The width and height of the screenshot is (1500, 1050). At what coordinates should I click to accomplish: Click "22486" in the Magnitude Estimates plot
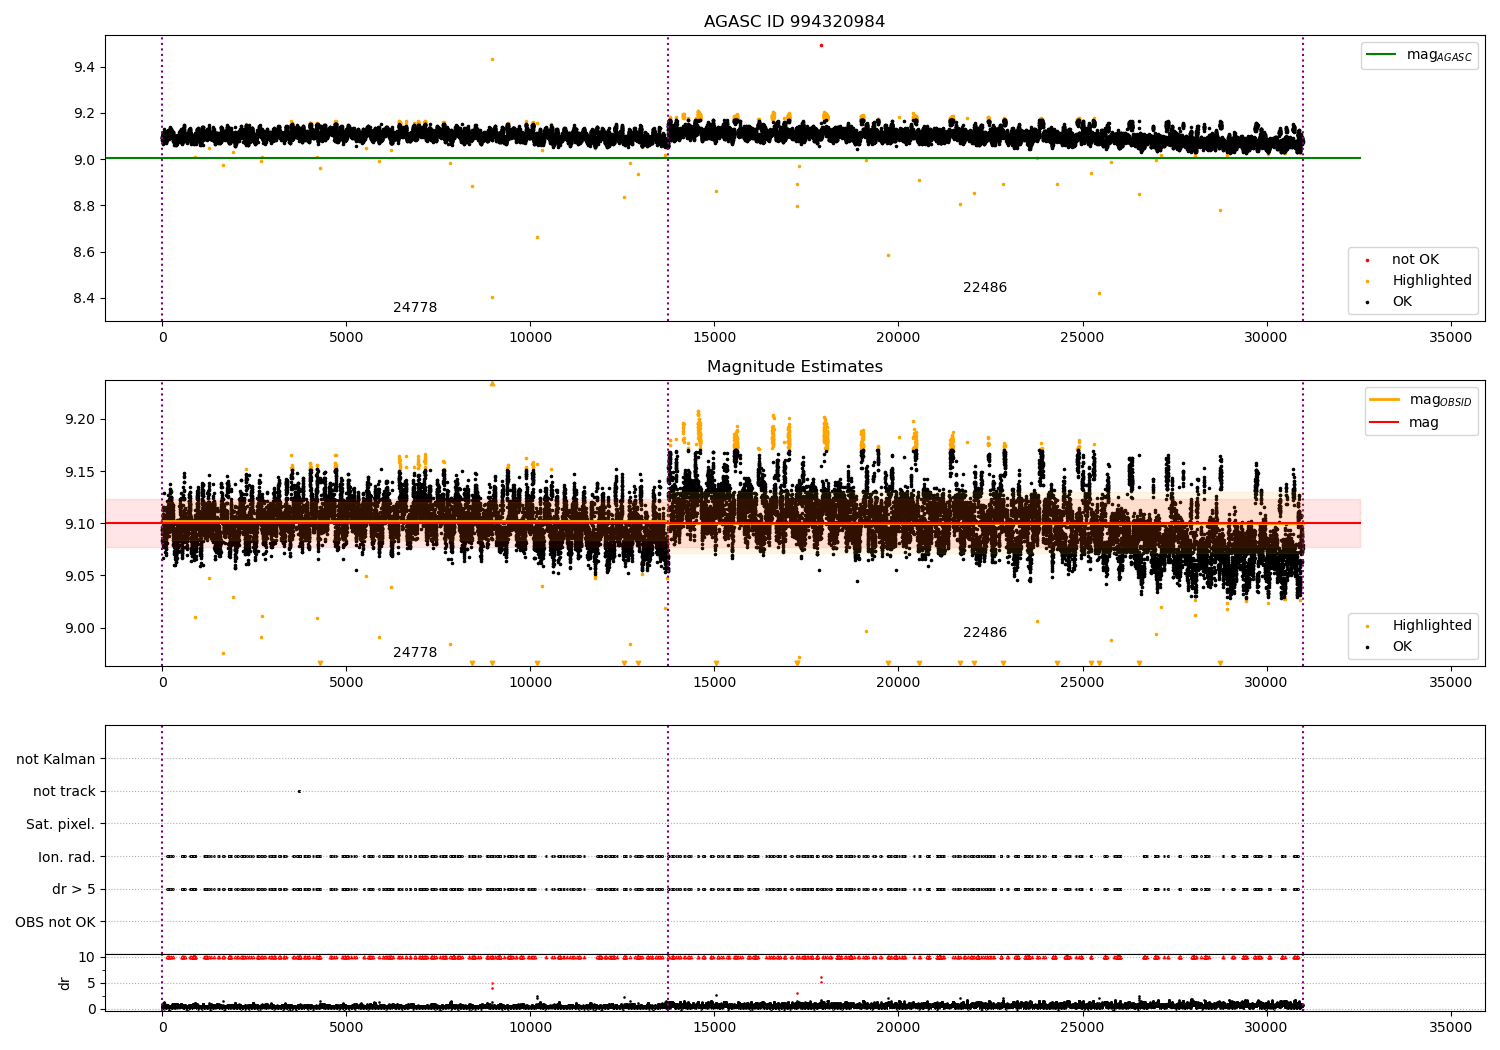[985, 633]
